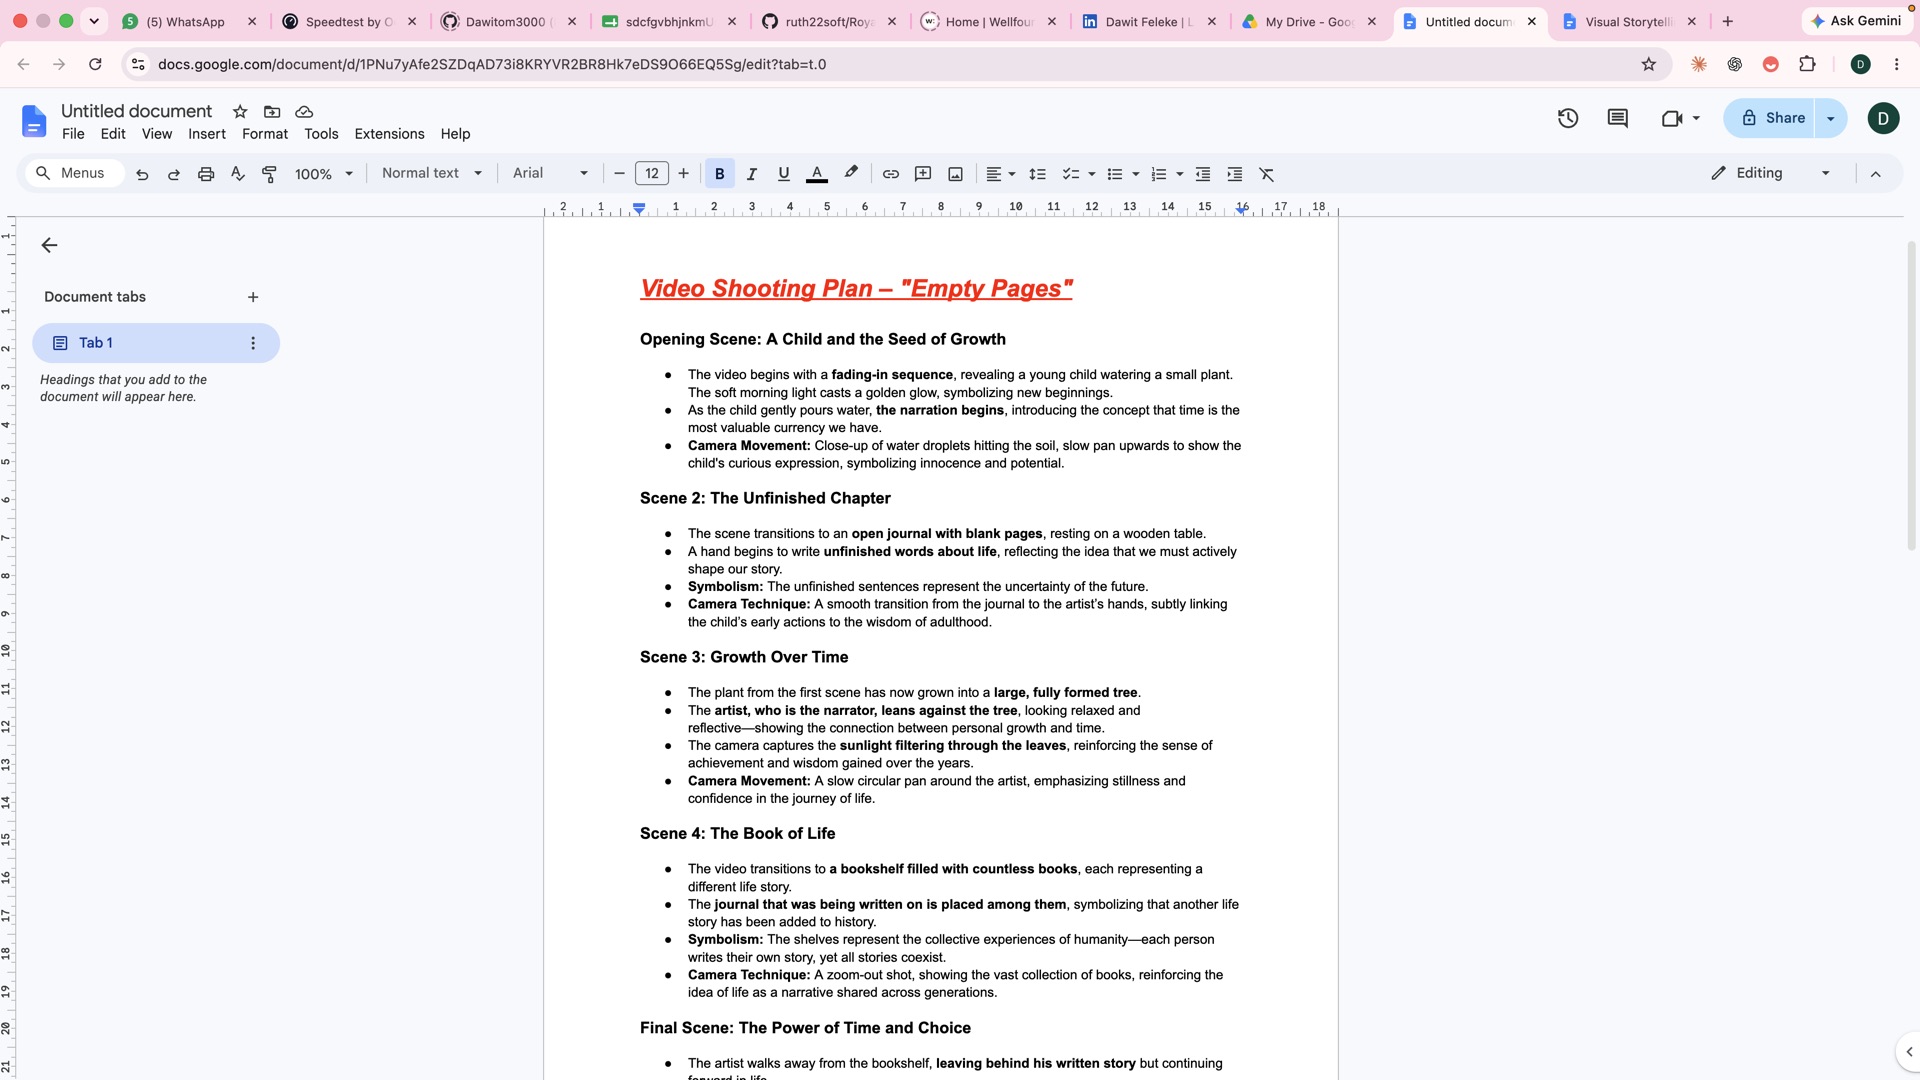
Task: Open the File menu
Action: (73, 134)
